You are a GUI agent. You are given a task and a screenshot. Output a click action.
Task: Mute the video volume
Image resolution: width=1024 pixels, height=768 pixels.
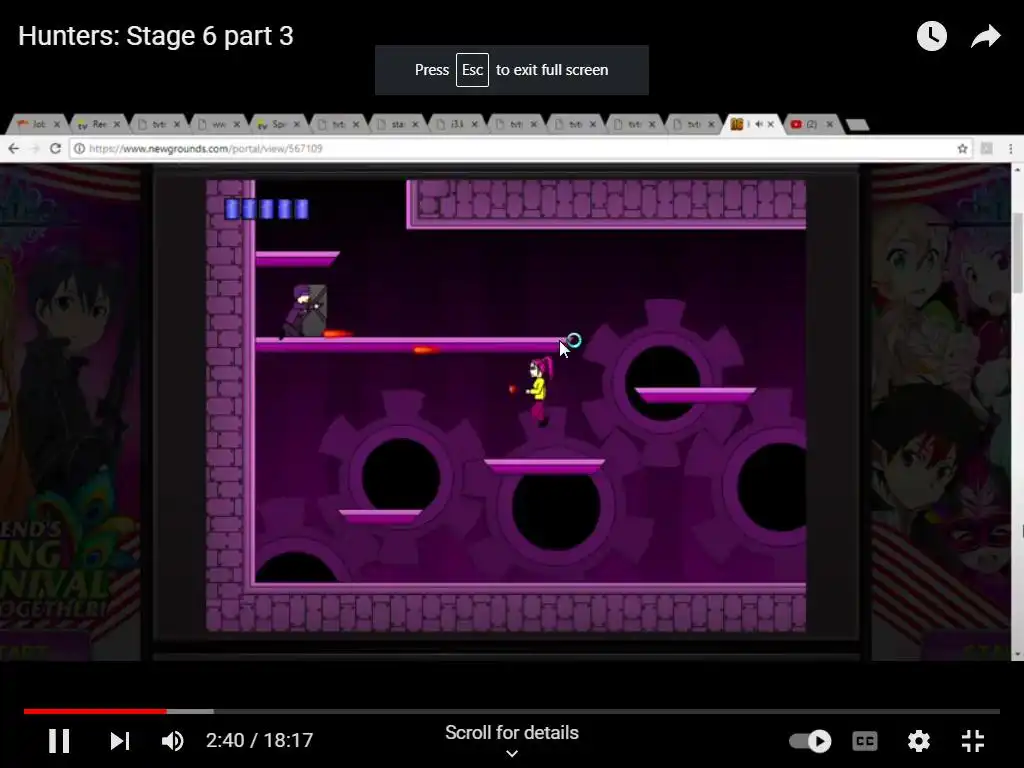tap(172, 741)
